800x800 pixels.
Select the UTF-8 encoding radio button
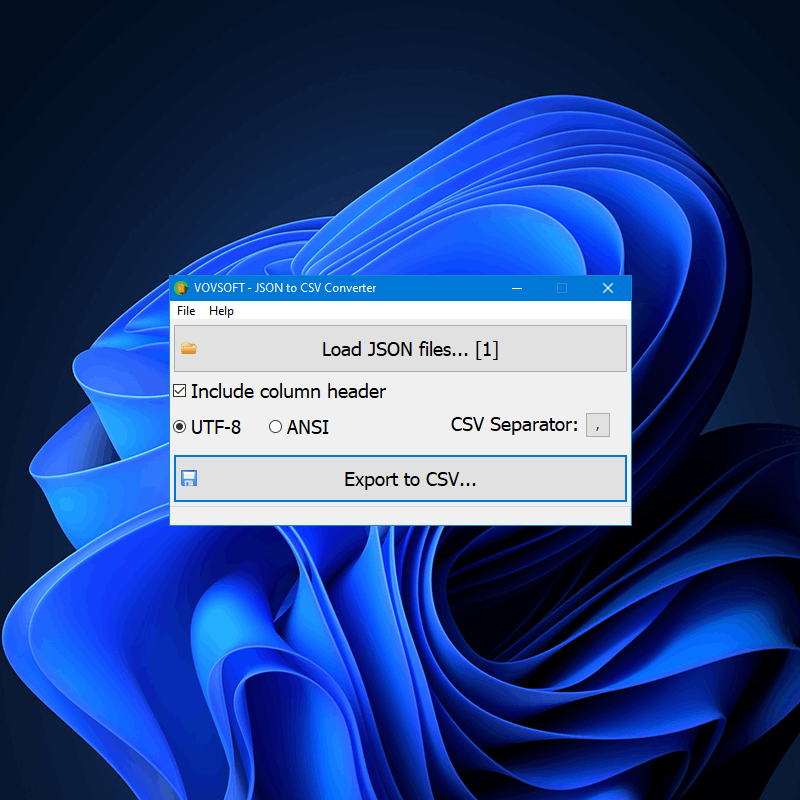[x=180, y=427]
